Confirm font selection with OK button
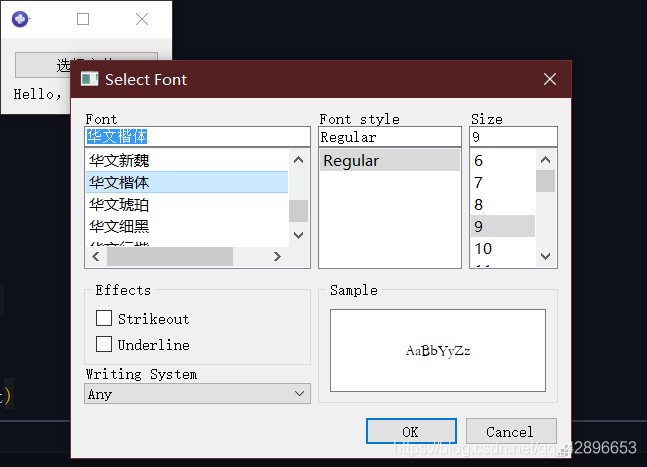Screen dimensions: 647x467 coord(411,431)
